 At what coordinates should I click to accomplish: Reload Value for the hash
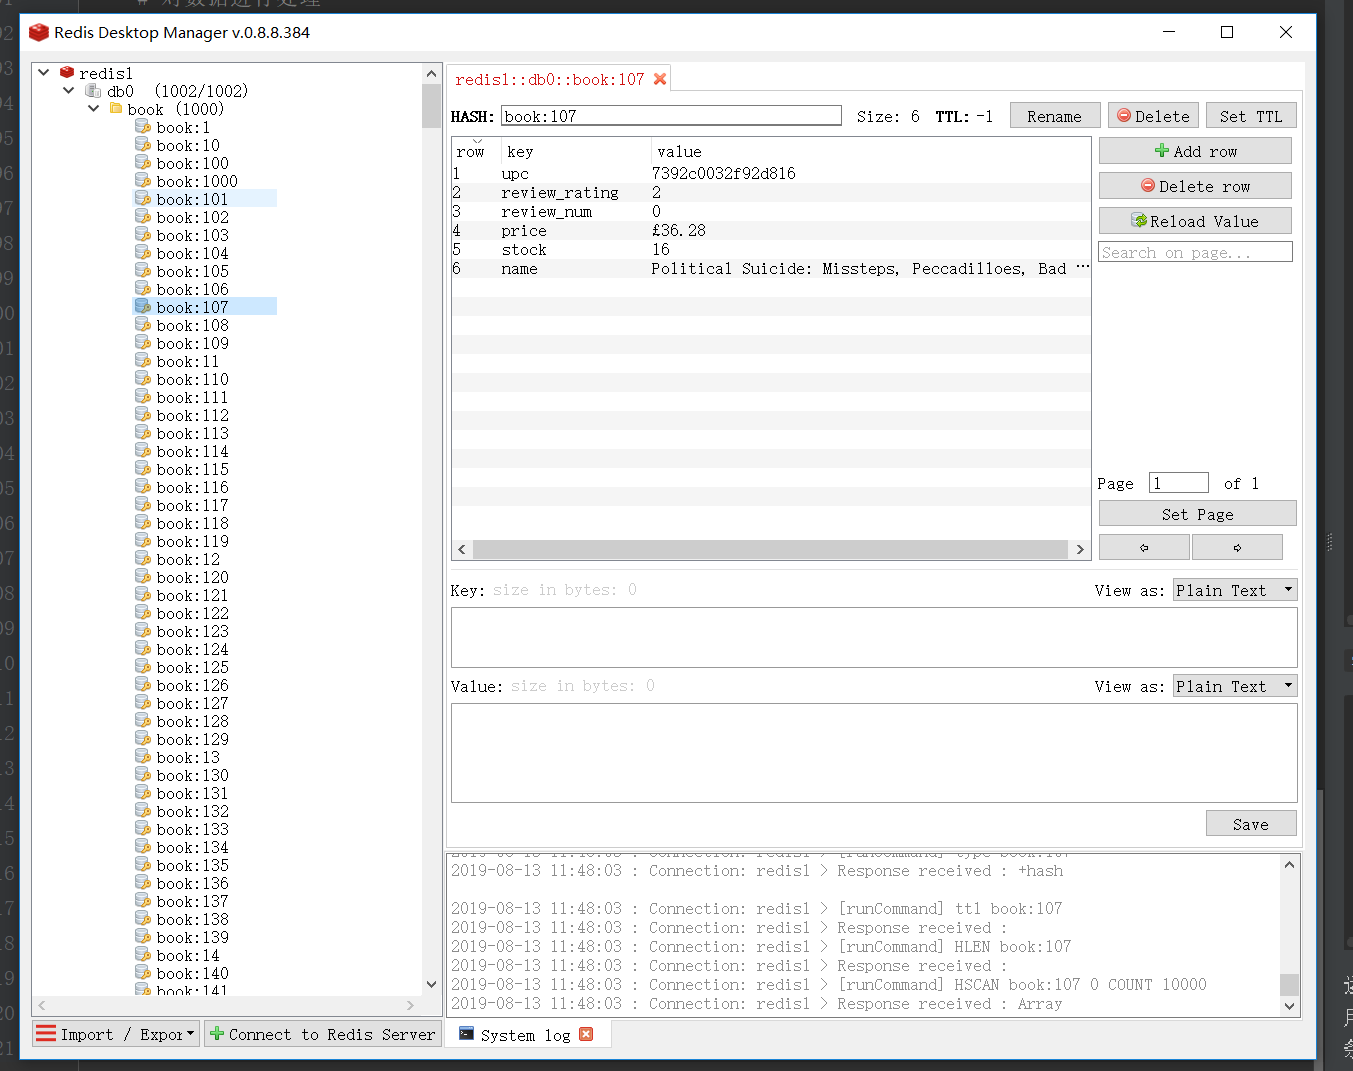[x=1195, y=221]
